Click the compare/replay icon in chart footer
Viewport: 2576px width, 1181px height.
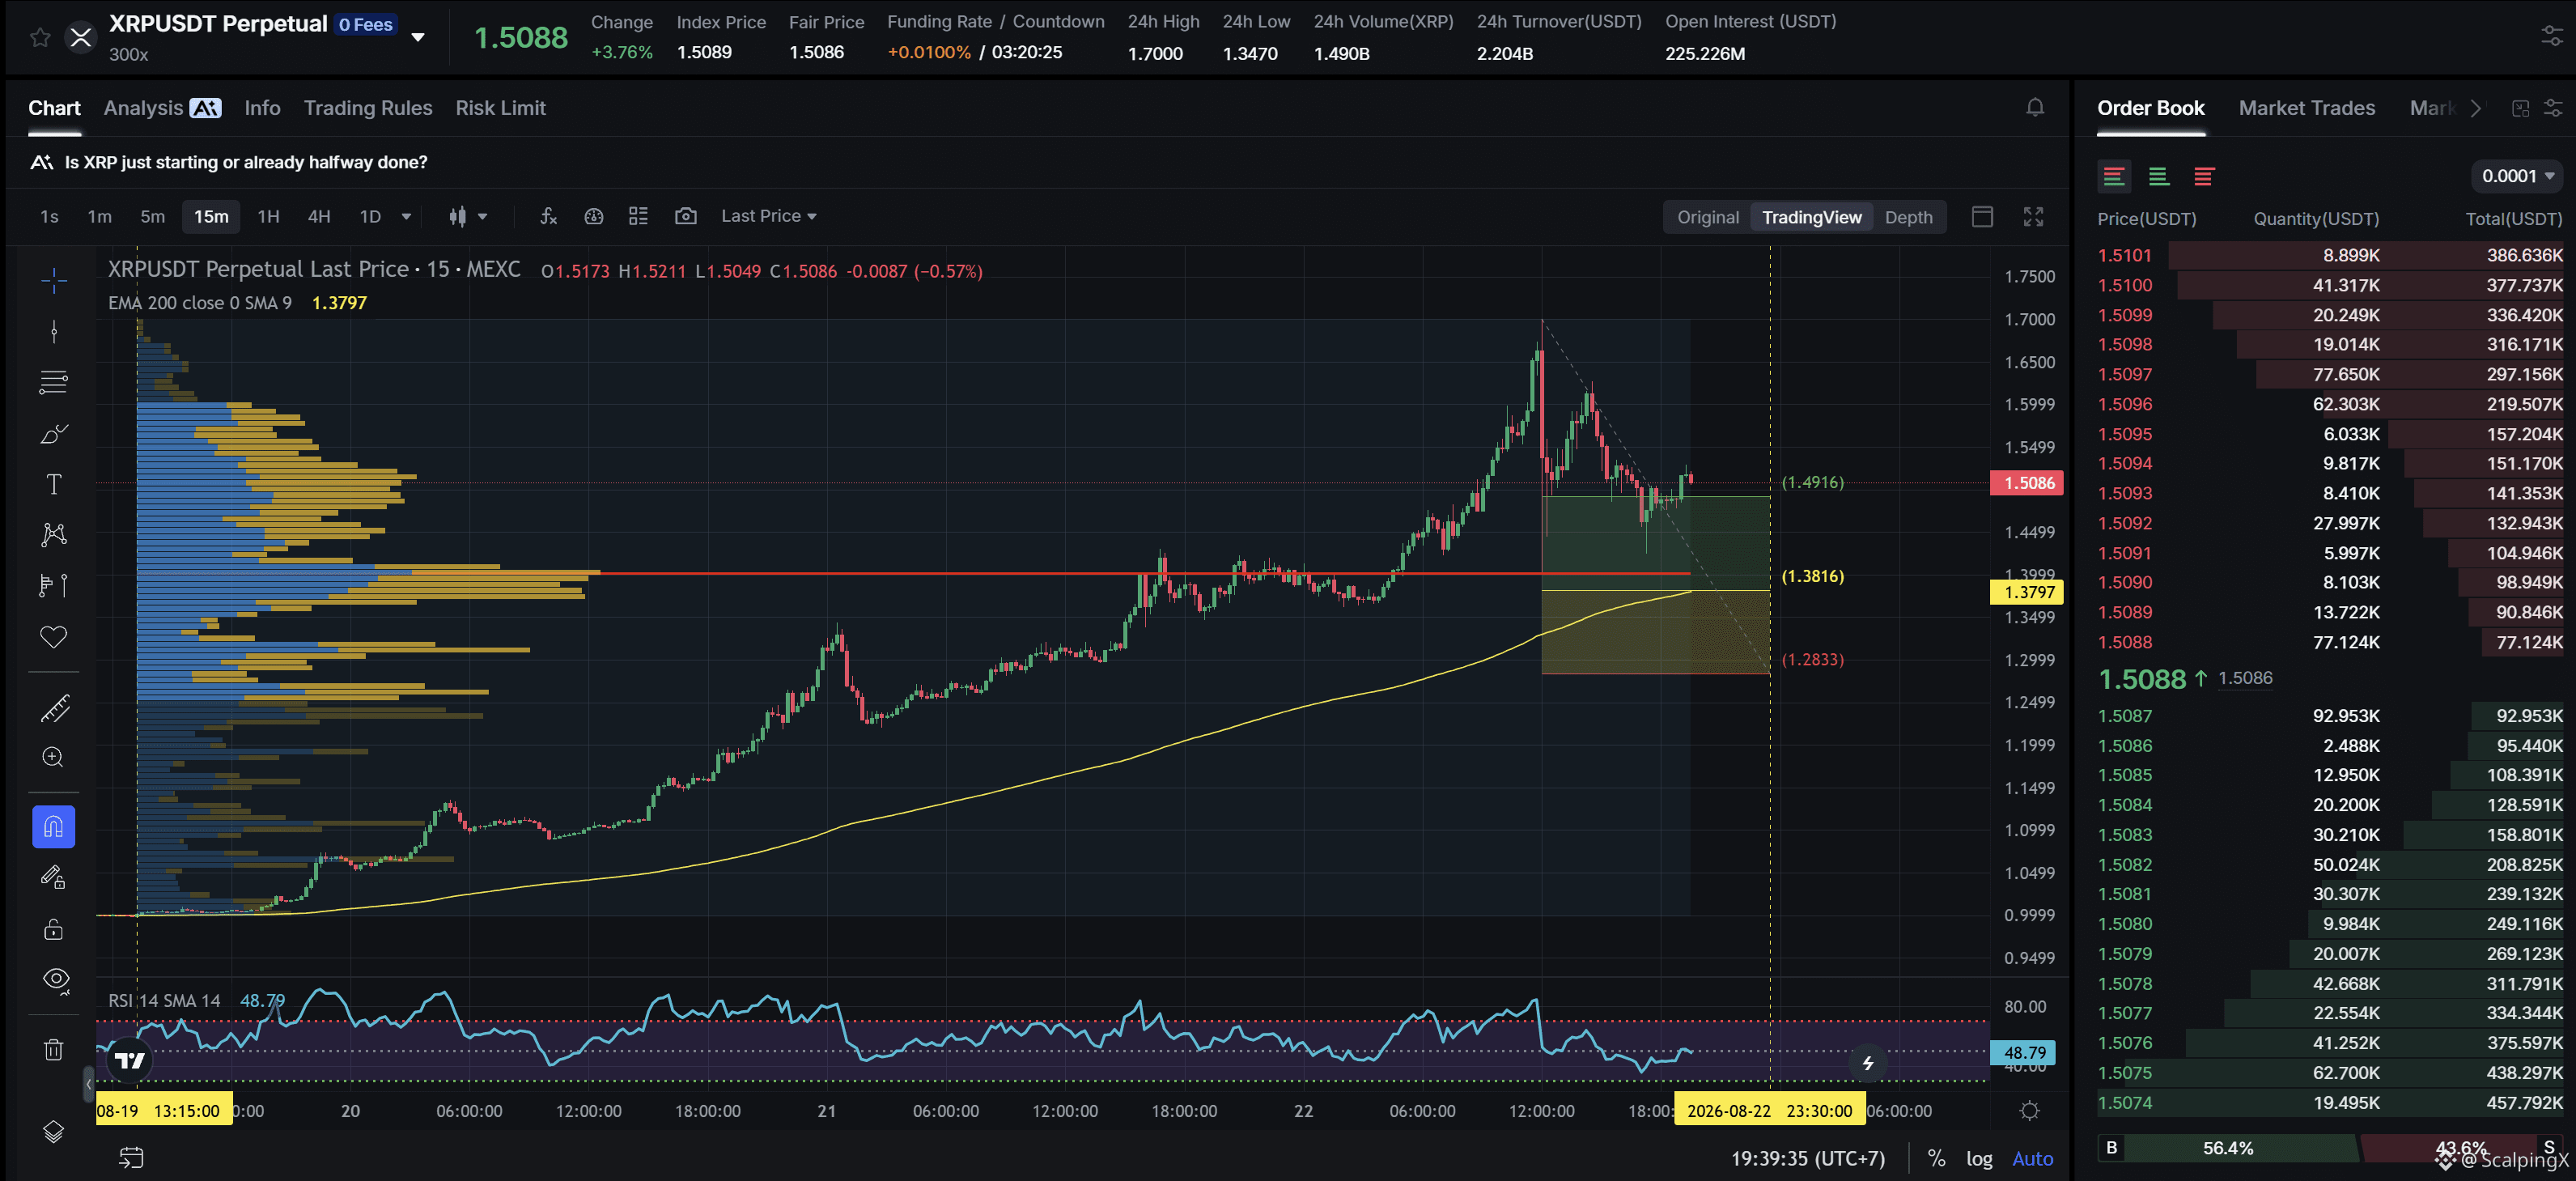click(131, 1158)
